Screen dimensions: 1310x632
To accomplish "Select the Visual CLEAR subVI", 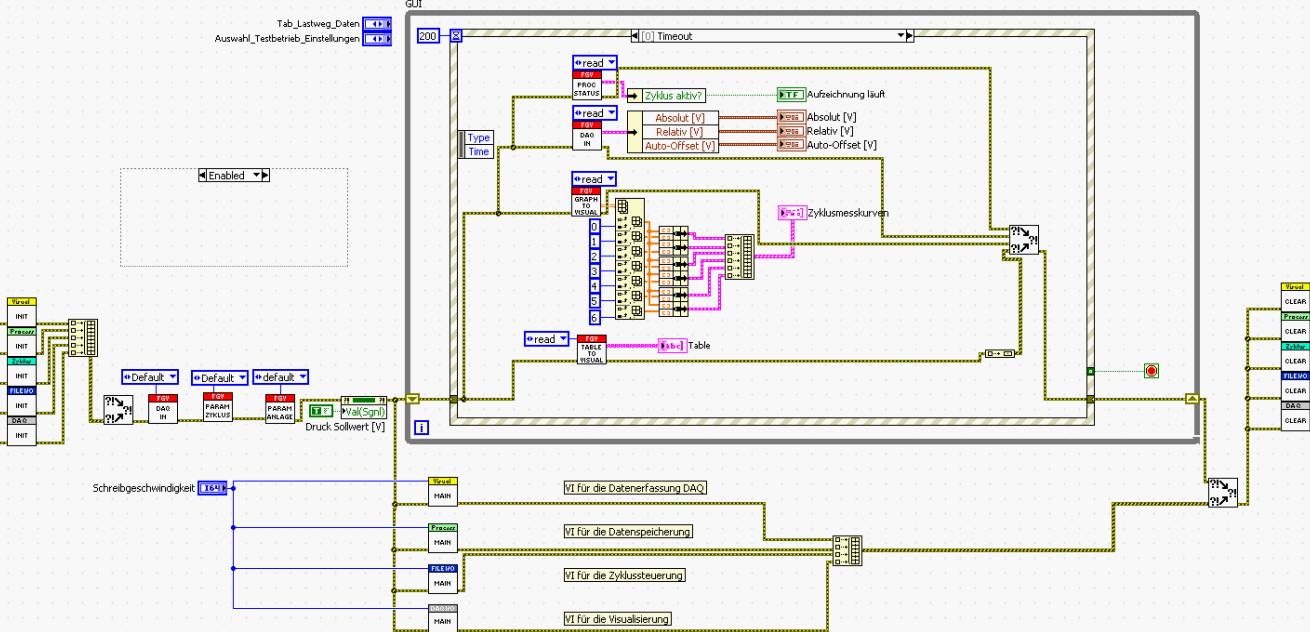I will point(1295,296).
